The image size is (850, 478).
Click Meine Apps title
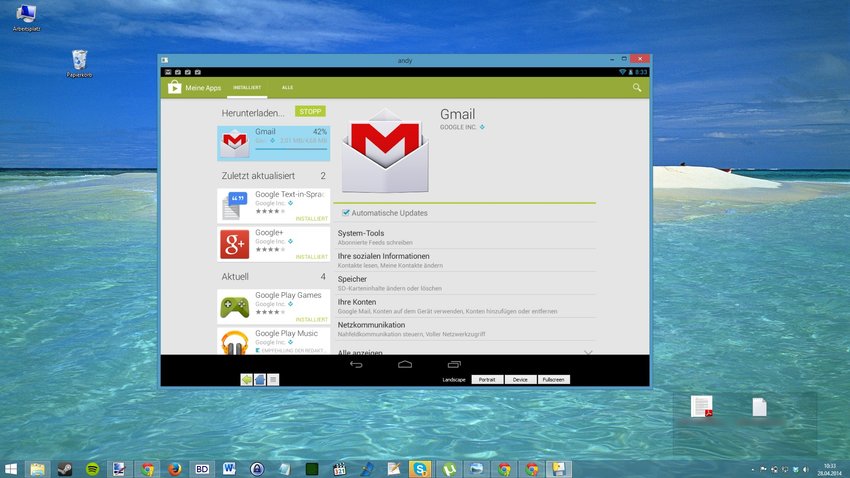203,88
